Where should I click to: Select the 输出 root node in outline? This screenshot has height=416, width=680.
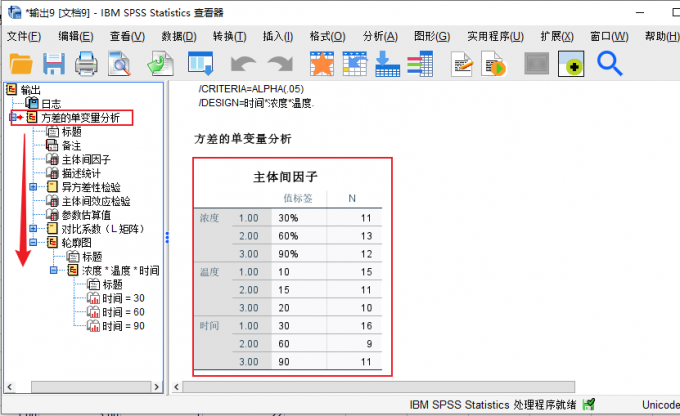[30, 90]
